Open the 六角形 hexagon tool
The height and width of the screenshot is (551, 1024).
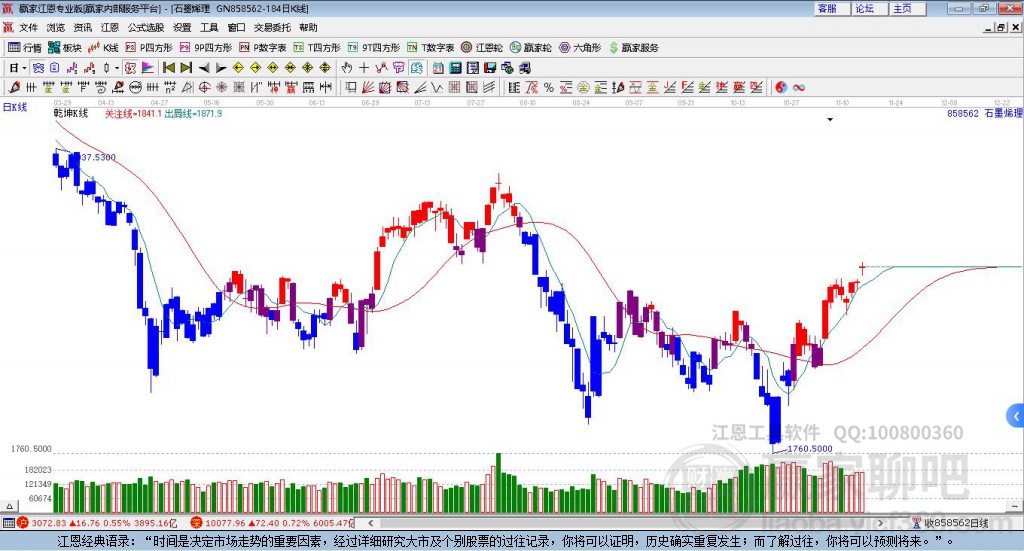580,48
